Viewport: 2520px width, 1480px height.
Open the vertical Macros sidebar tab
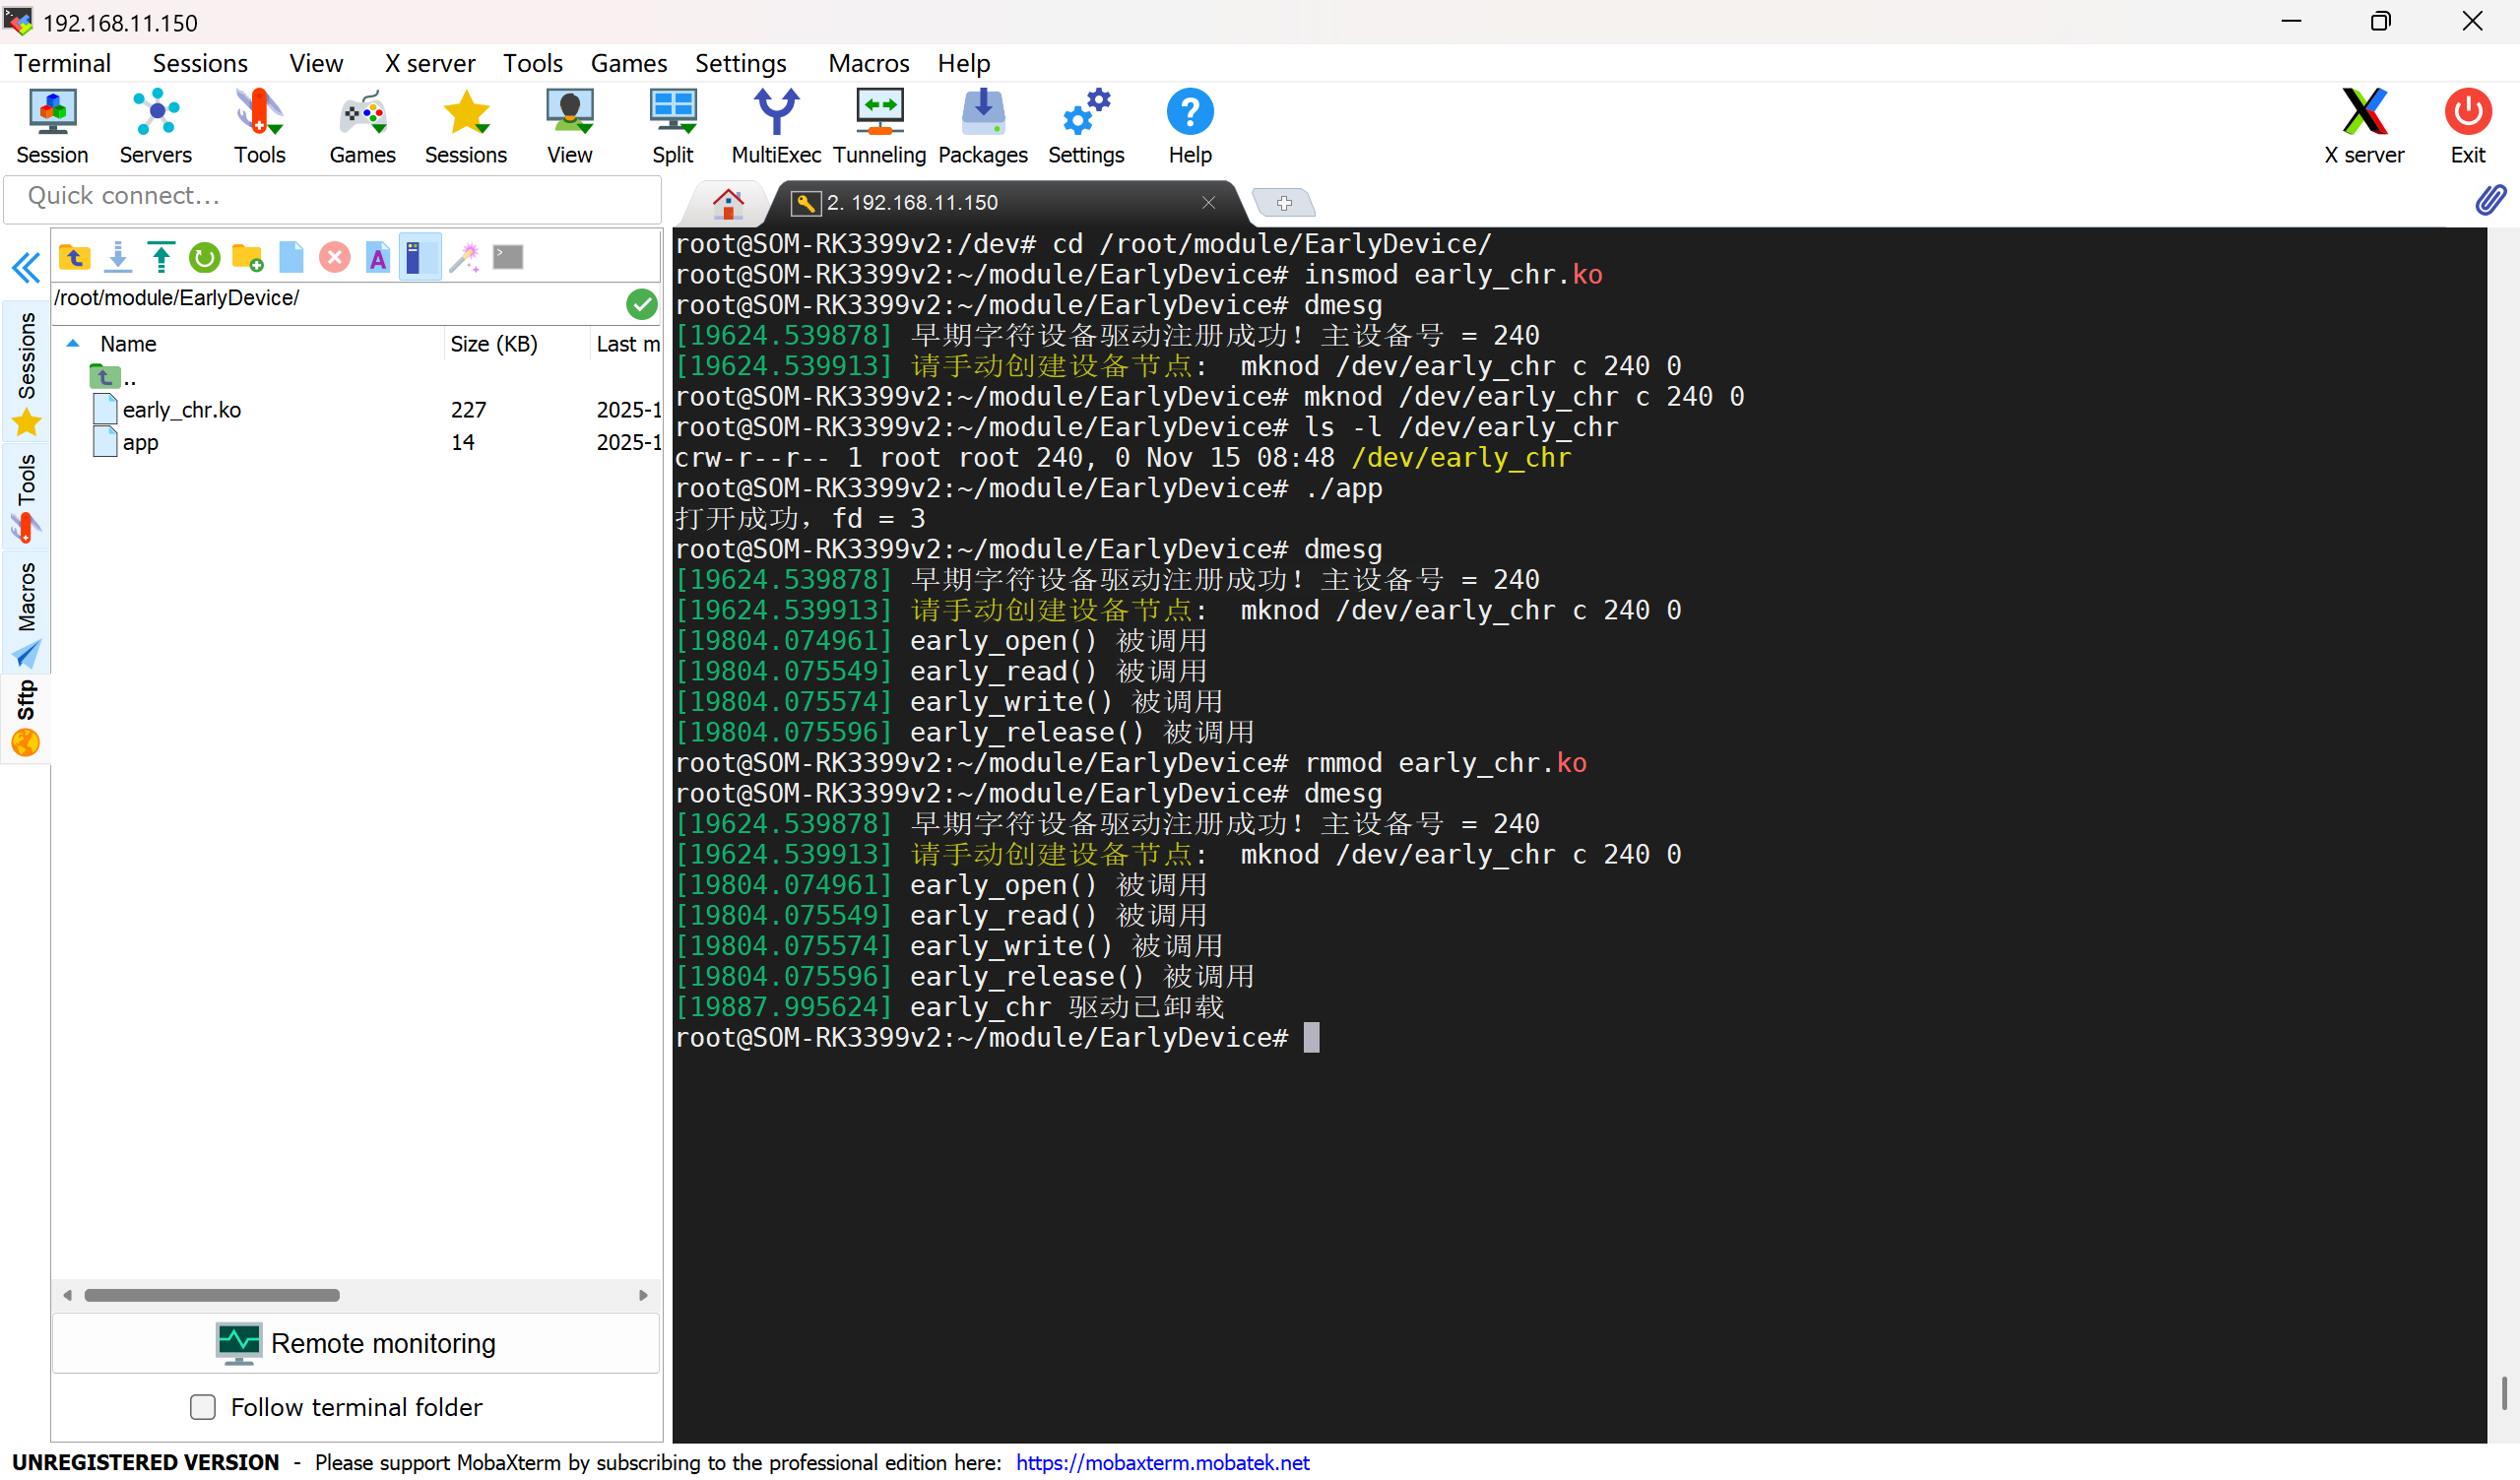[x=26, y=612]
